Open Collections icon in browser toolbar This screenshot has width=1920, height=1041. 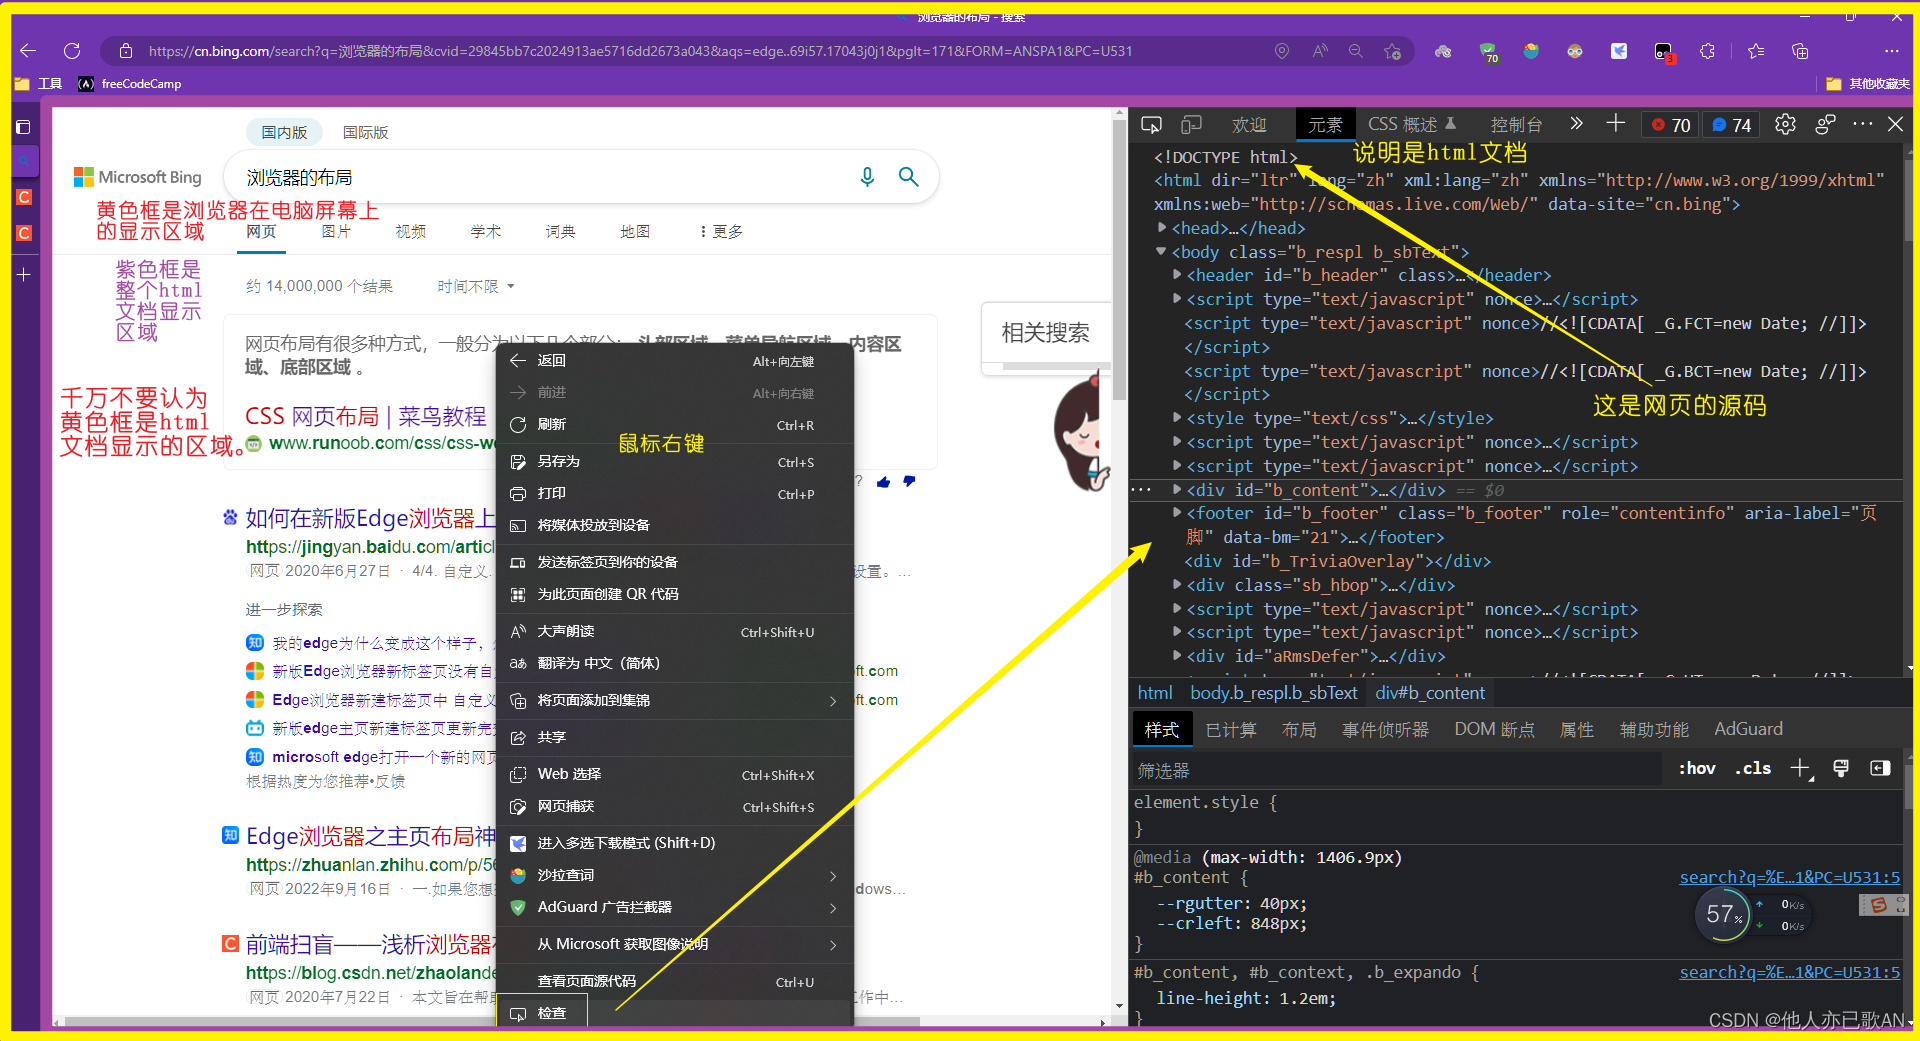(x=1800, y=51)
